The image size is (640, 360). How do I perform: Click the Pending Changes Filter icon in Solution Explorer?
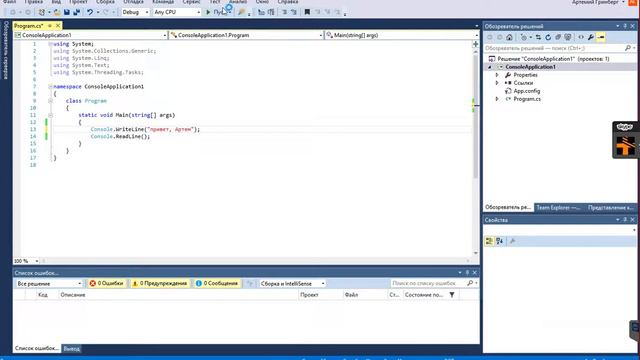tap(524, 37)
